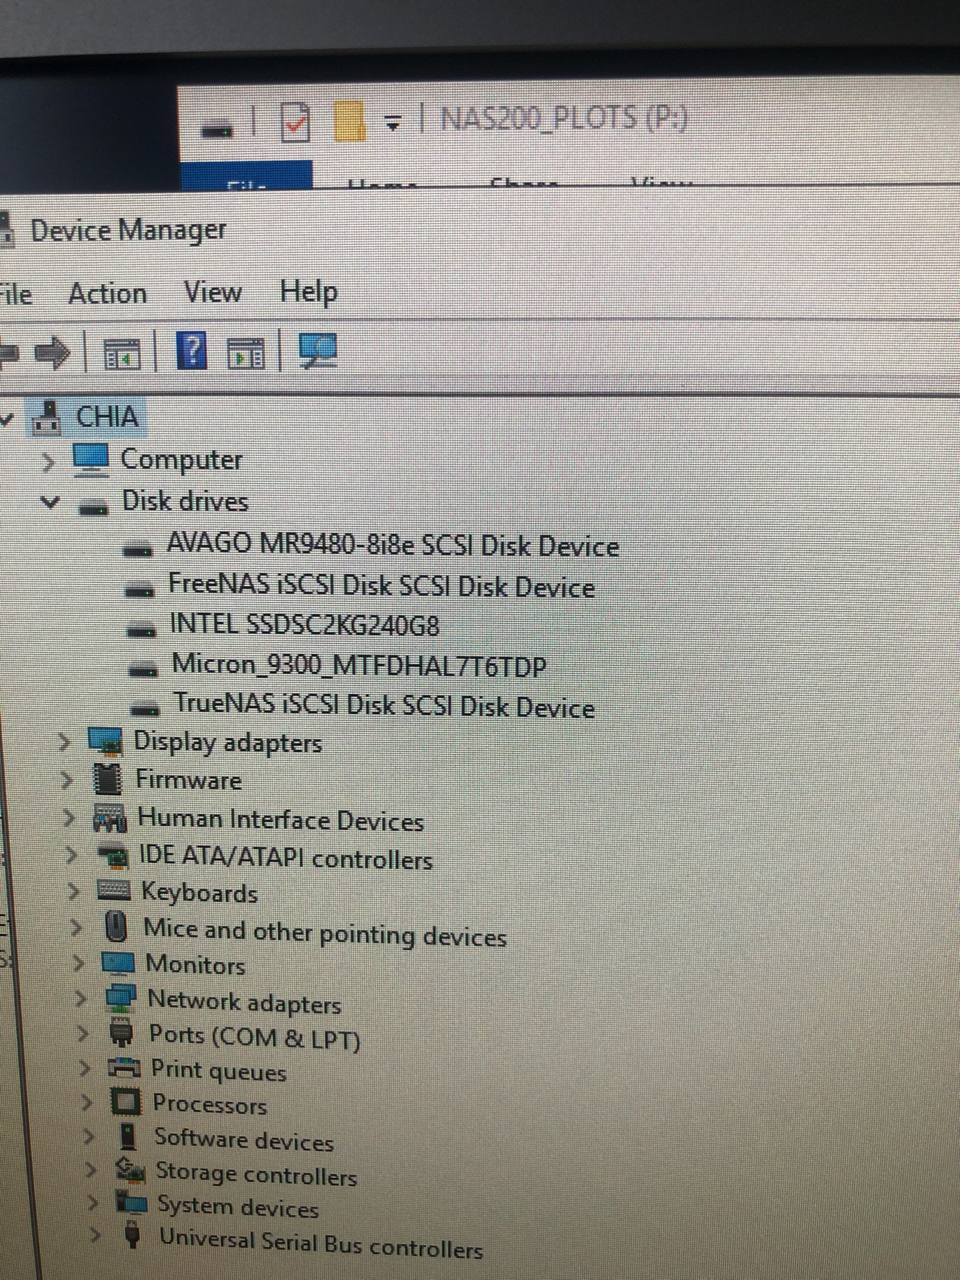Image resolution: width=960 pixels, height=1280 pixels.
Task: Click the Display adapters category icon
Action: point(105,742)
